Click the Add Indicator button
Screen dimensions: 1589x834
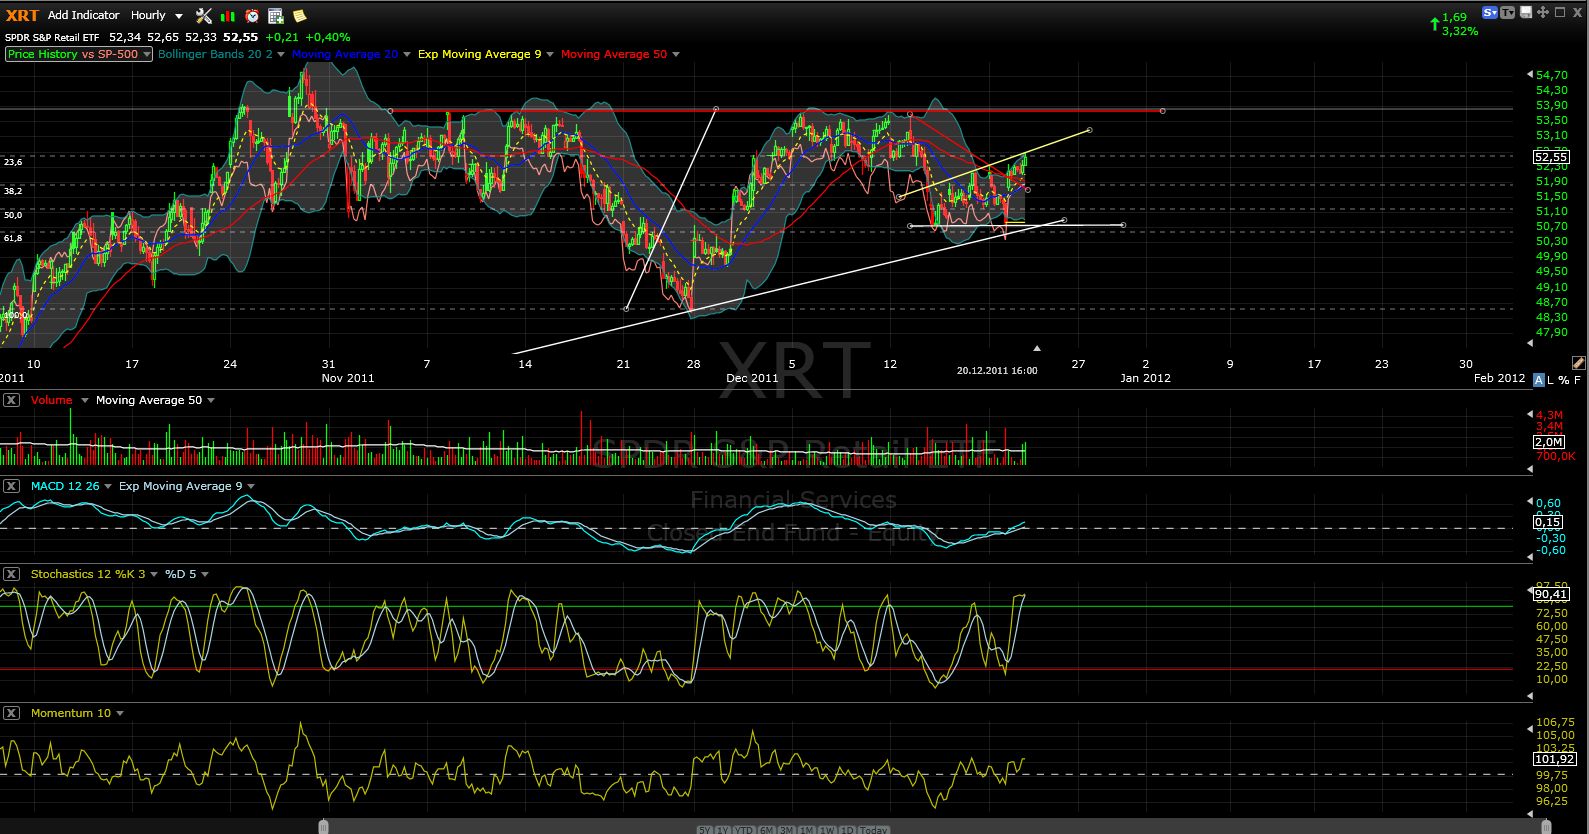click(83, 15)
